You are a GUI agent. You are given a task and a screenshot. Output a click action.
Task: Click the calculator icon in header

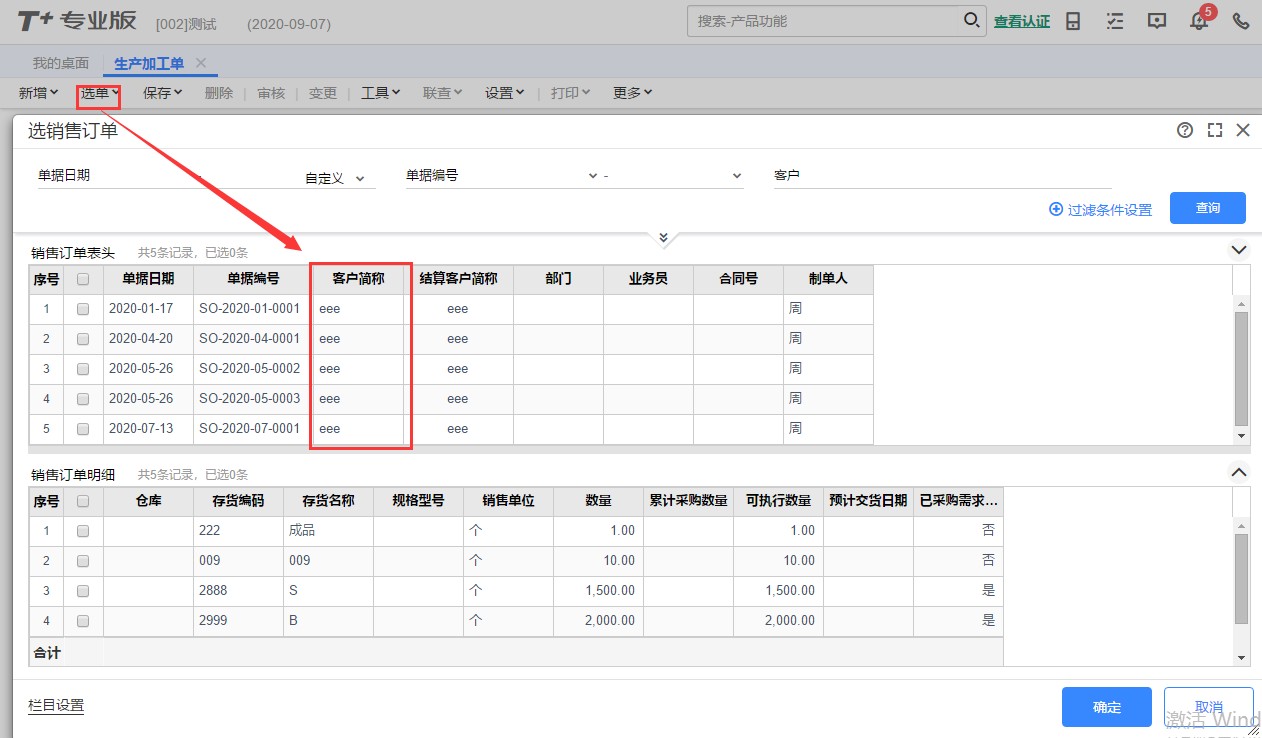tap(1073, 21)
